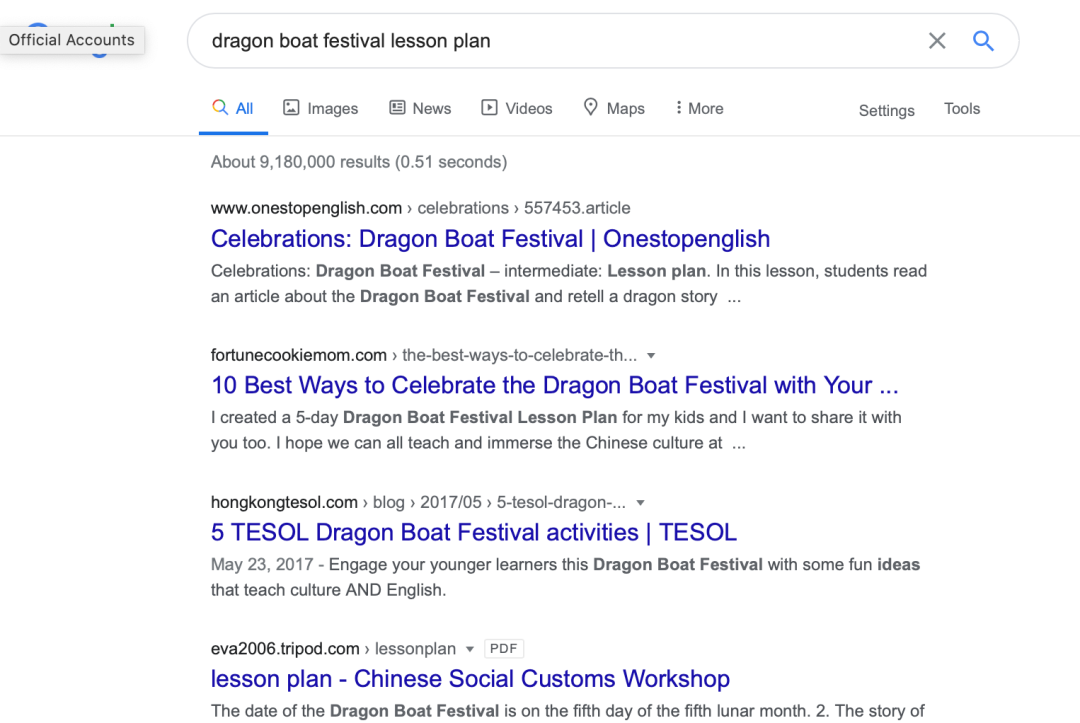Open search Tools
Image resolution: width=1080 pixels, height=723 pixels.
point(962,109)
